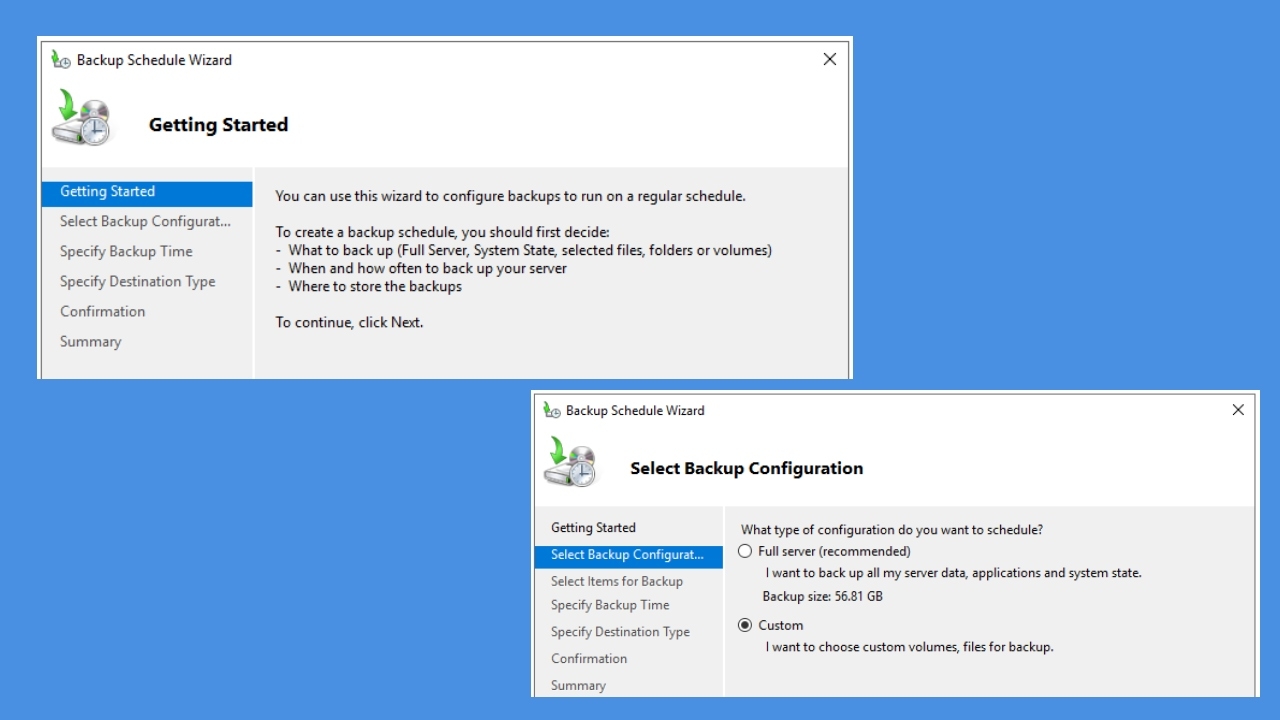Click 'You can use this wizard to configure backups' sentence
The height and width of the screenshot is (720, 1280).
[x=510, y=197]
